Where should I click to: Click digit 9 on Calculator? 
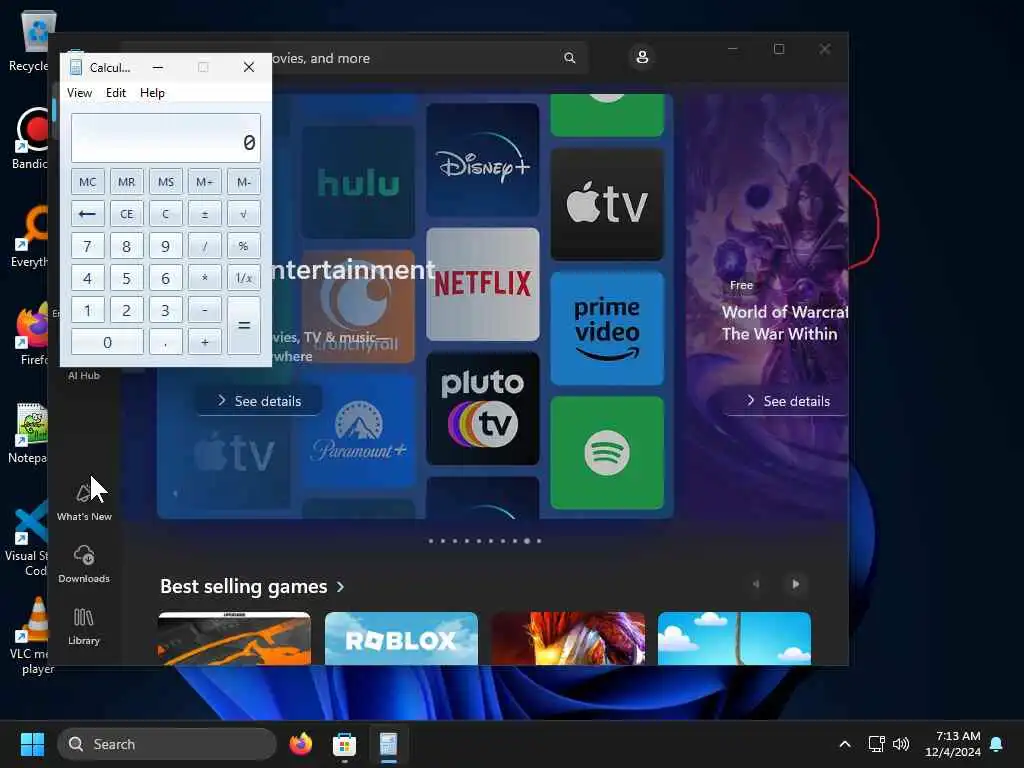[x=166, y=246]
